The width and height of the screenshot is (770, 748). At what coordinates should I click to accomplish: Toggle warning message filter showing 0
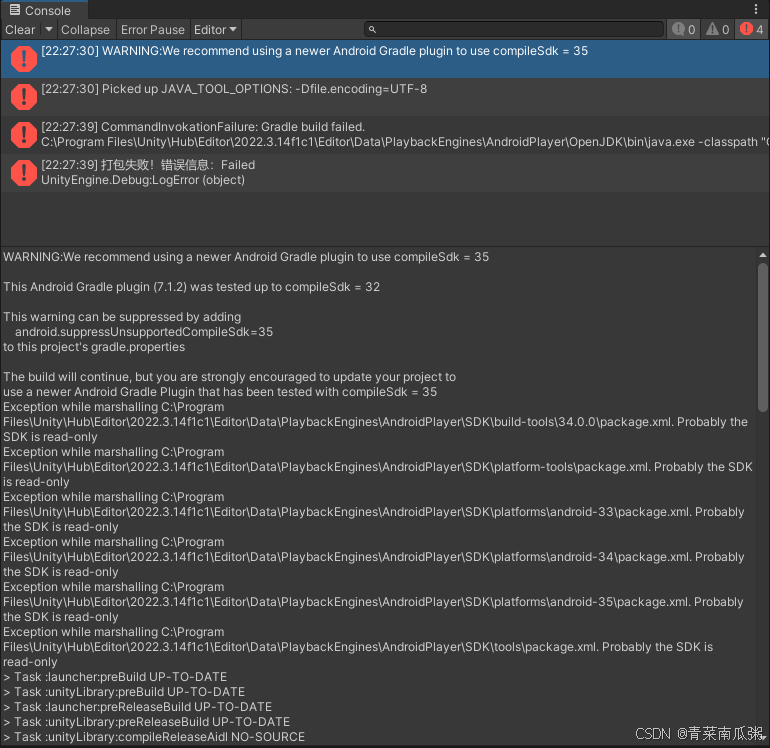click(x=717, y=29)
